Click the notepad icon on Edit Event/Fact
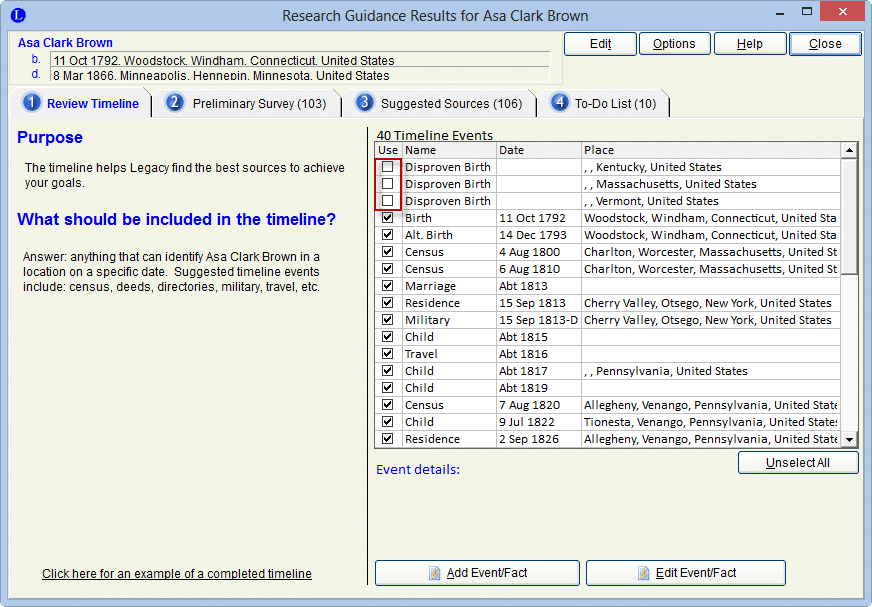Viewport: 872px width, 607px height. [643, 573]
